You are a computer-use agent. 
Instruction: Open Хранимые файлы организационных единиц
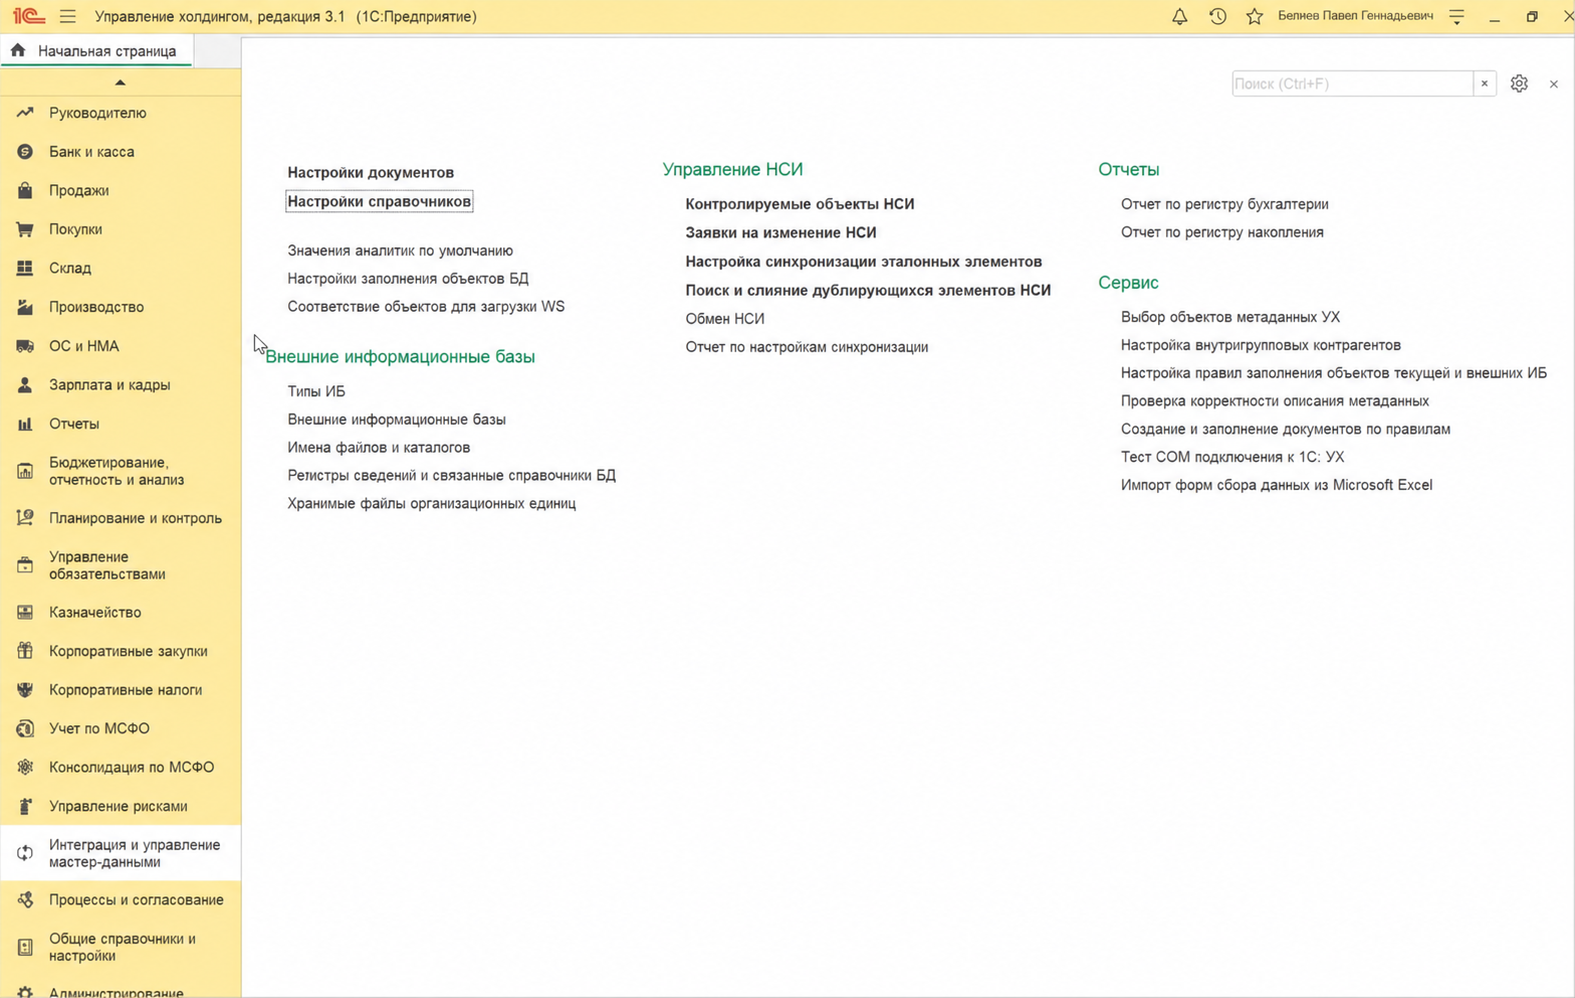click(432, 503)
